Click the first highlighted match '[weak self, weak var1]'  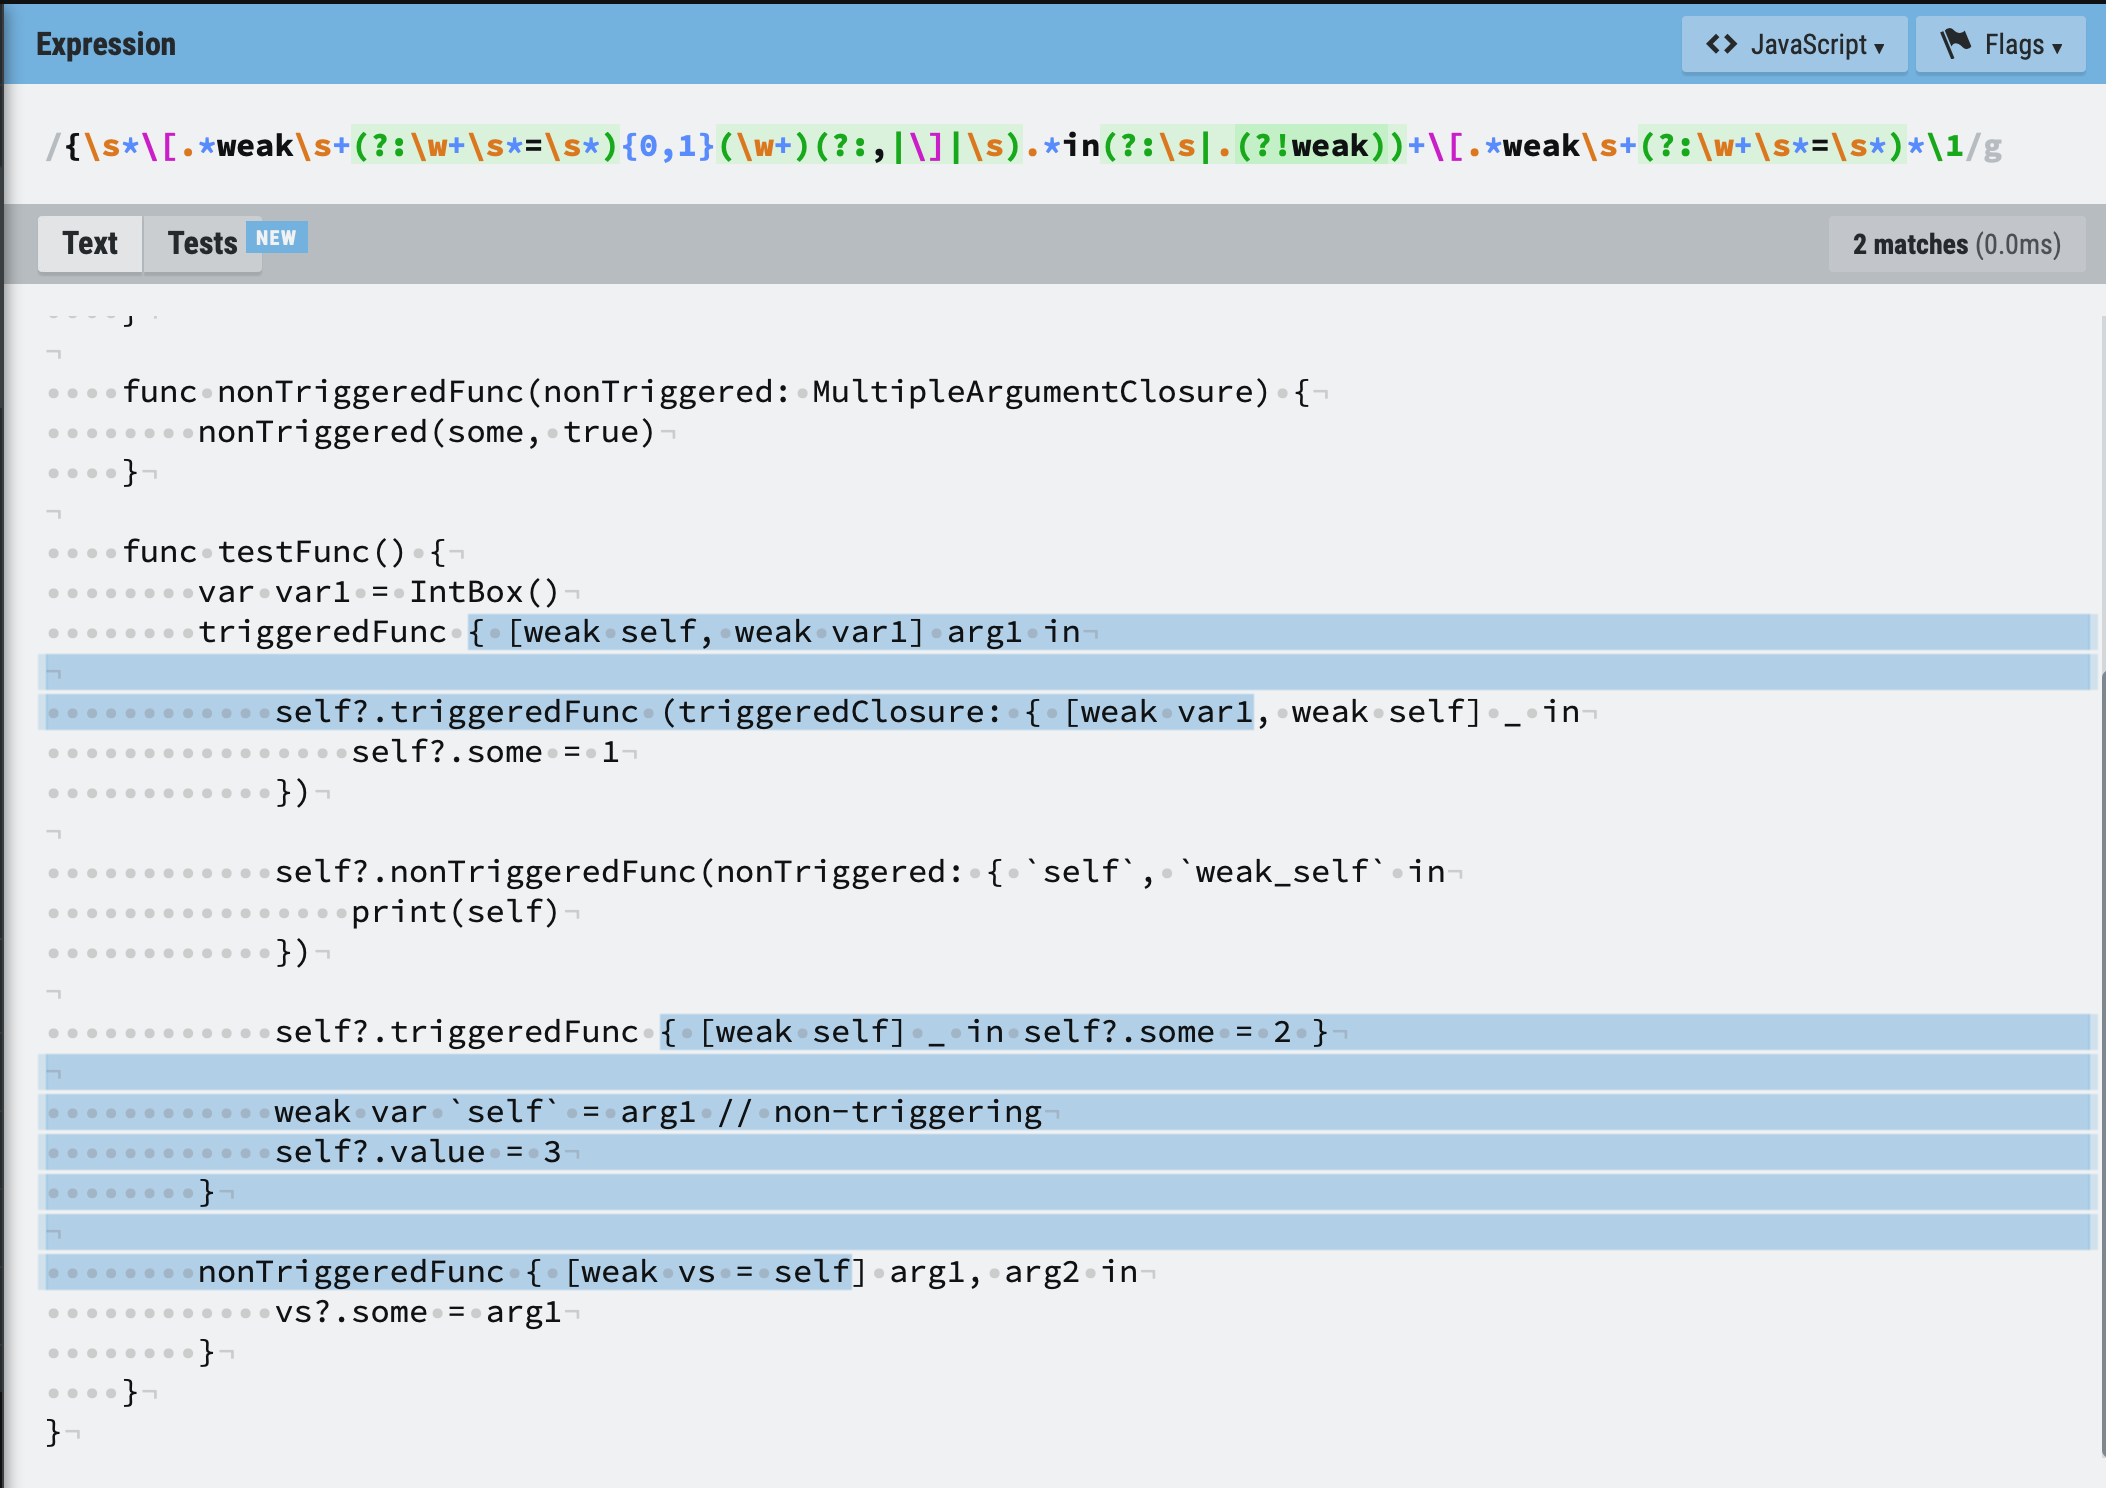tap(715, 632)
